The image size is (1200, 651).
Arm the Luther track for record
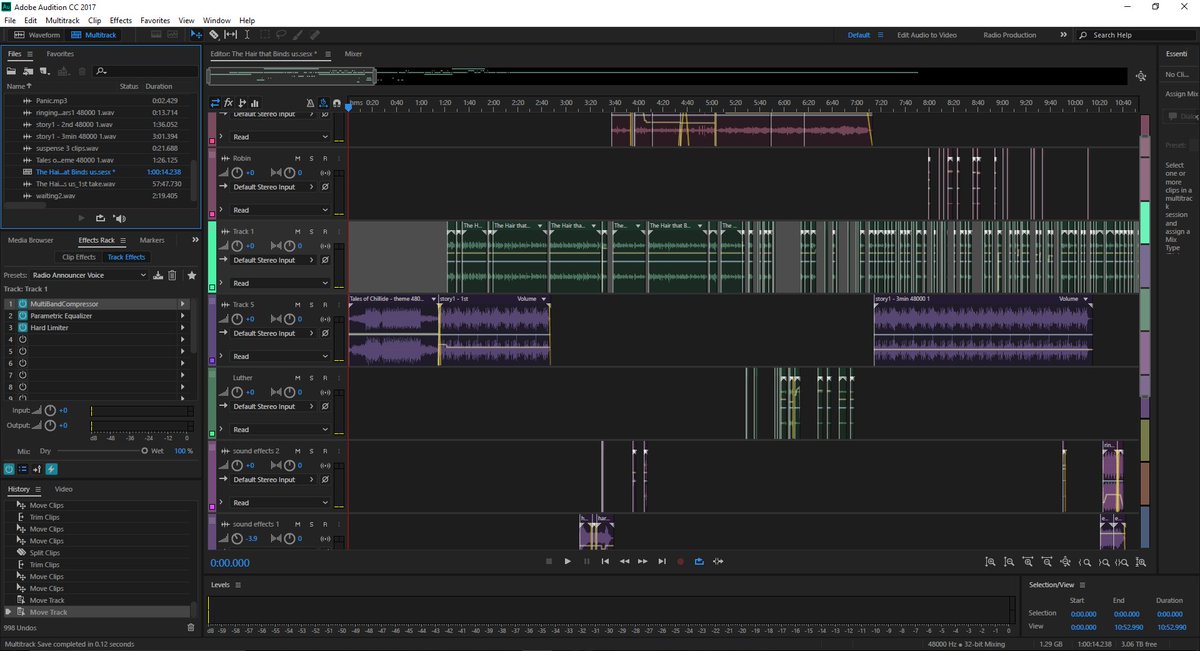pos(325,378)
